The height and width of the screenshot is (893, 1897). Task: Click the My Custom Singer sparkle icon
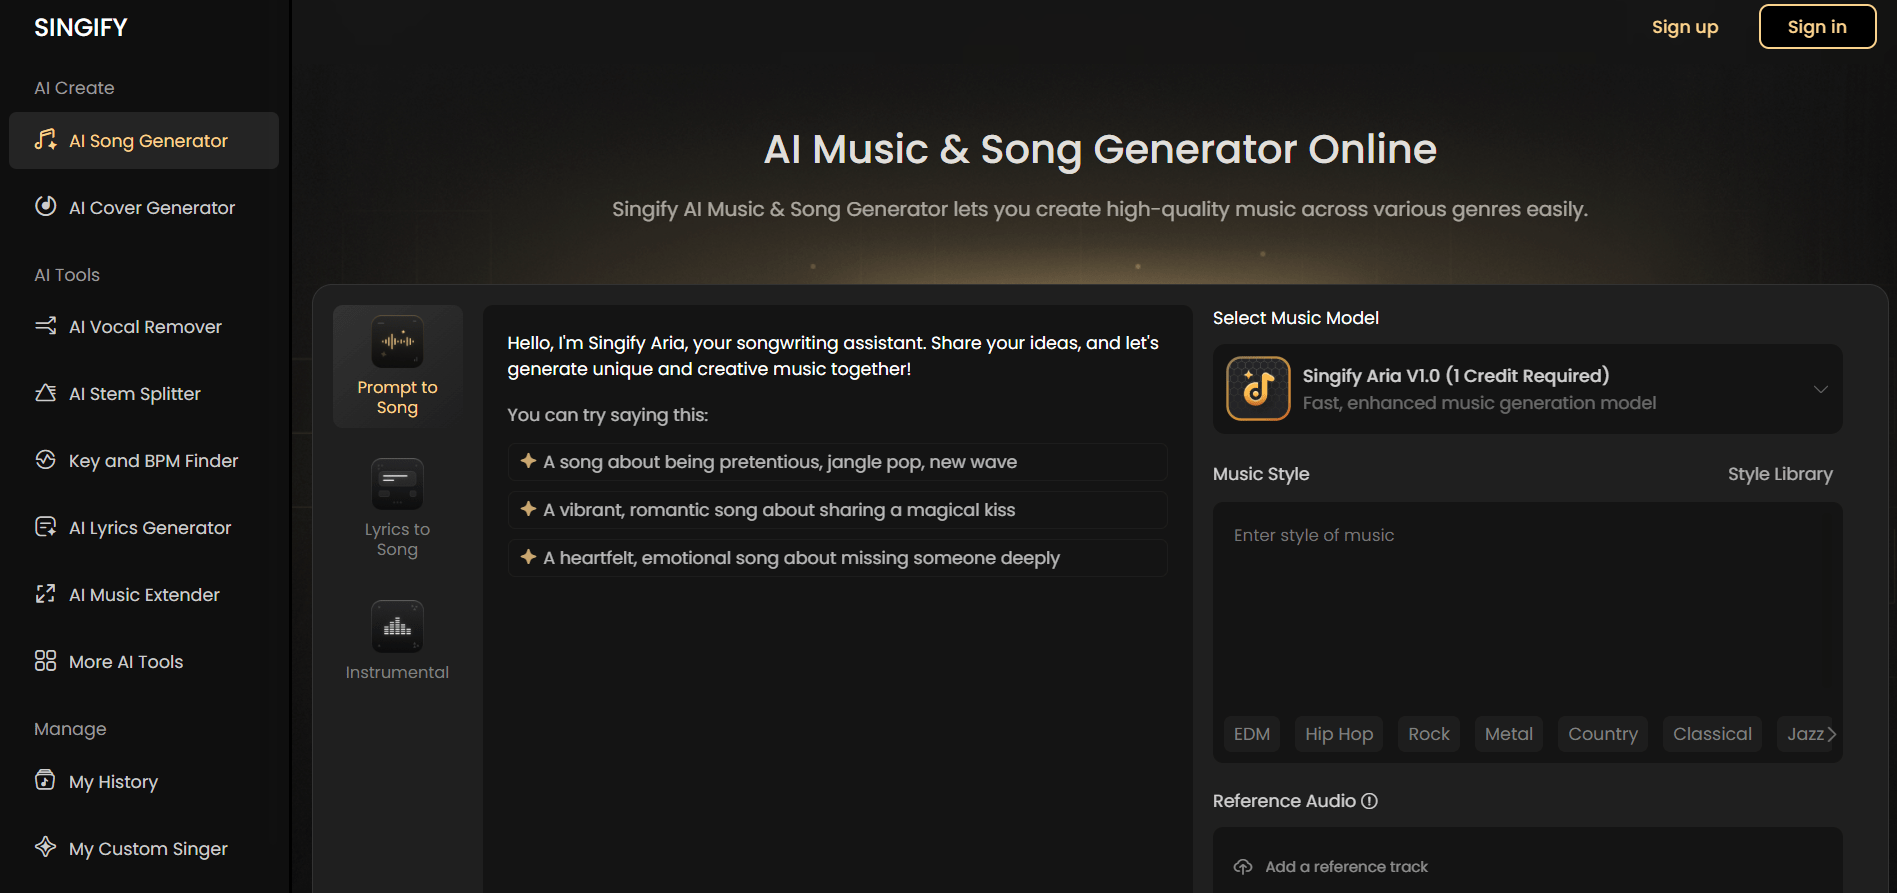tap(45, 847)
